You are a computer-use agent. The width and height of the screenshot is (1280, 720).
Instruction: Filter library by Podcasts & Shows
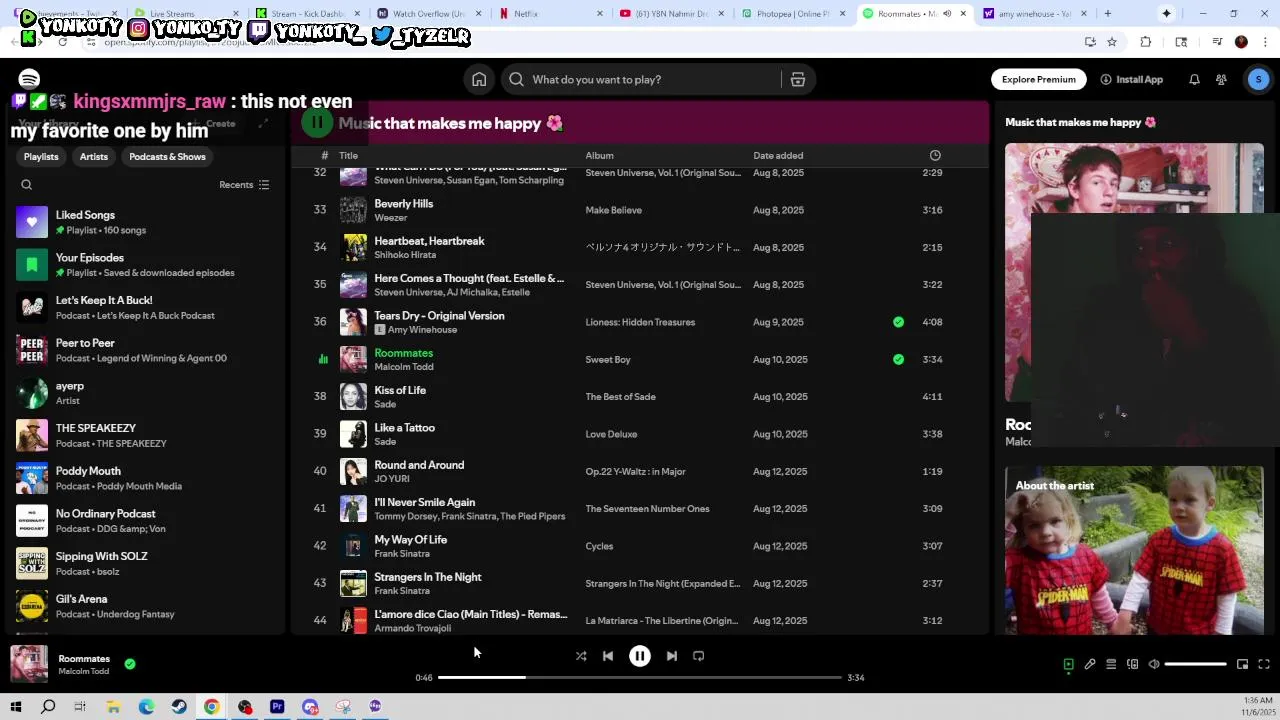click(167, 157)
